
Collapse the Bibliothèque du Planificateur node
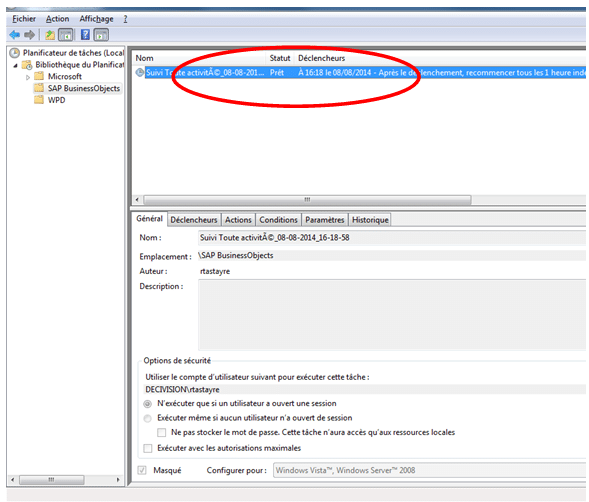[x=15, y=65]
